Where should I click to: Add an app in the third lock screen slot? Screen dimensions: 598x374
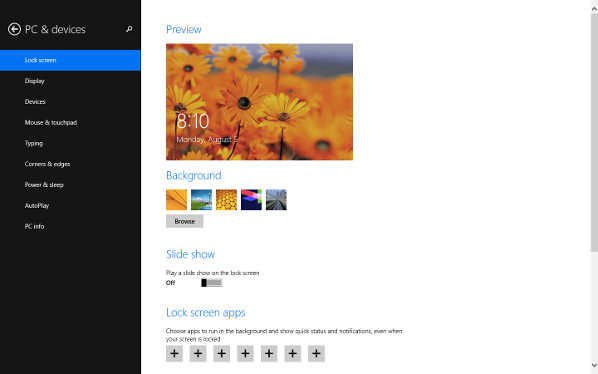[x=222, y=353]
